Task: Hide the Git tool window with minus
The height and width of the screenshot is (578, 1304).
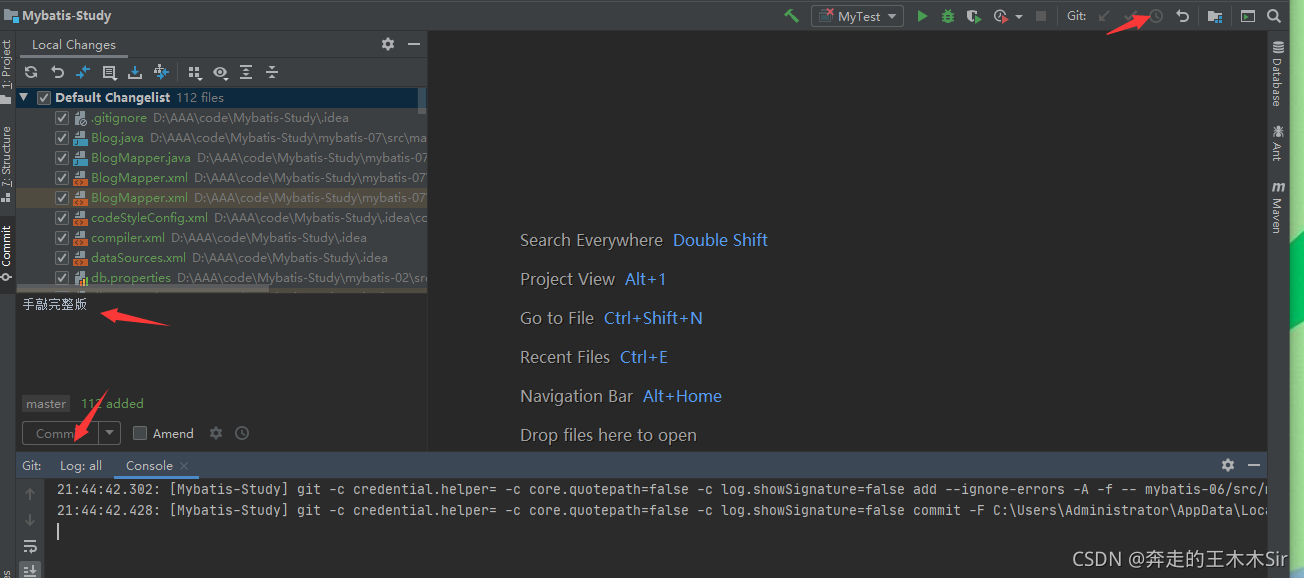Action: [1254, 465]
